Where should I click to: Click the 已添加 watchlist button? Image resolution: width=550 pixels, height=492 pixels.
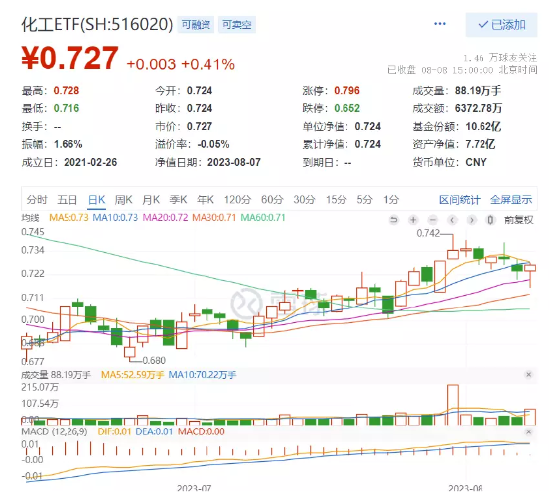(x=501, y=25)
